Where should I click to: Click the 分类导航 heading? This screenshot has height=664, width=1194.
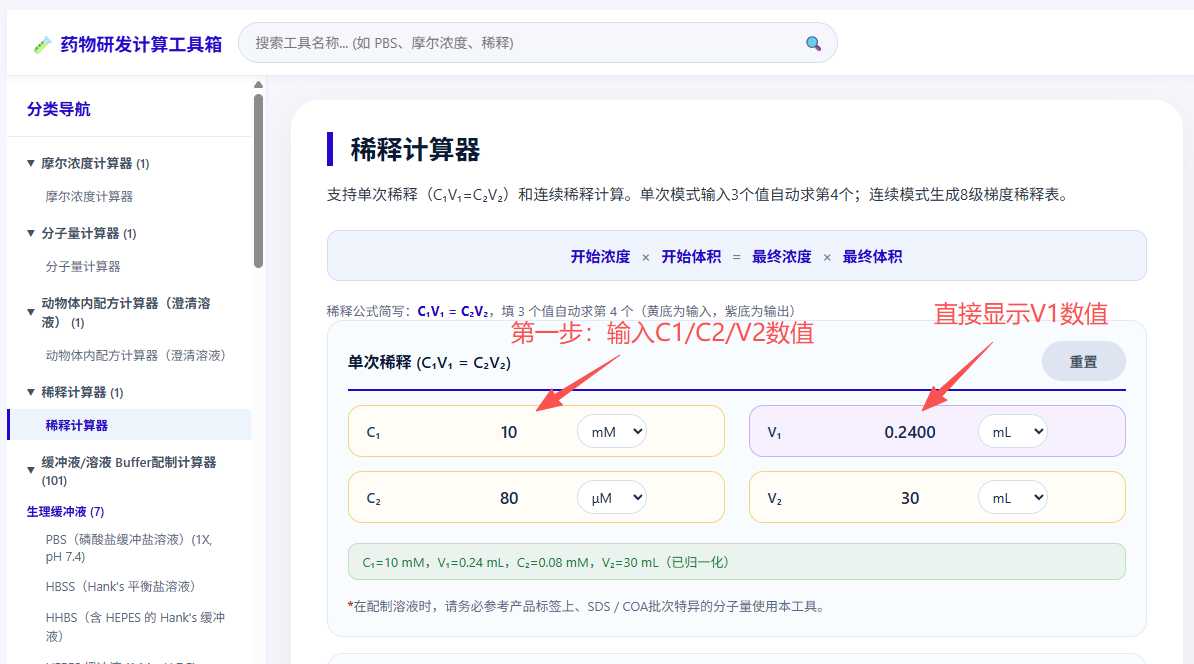coord(59,109)
